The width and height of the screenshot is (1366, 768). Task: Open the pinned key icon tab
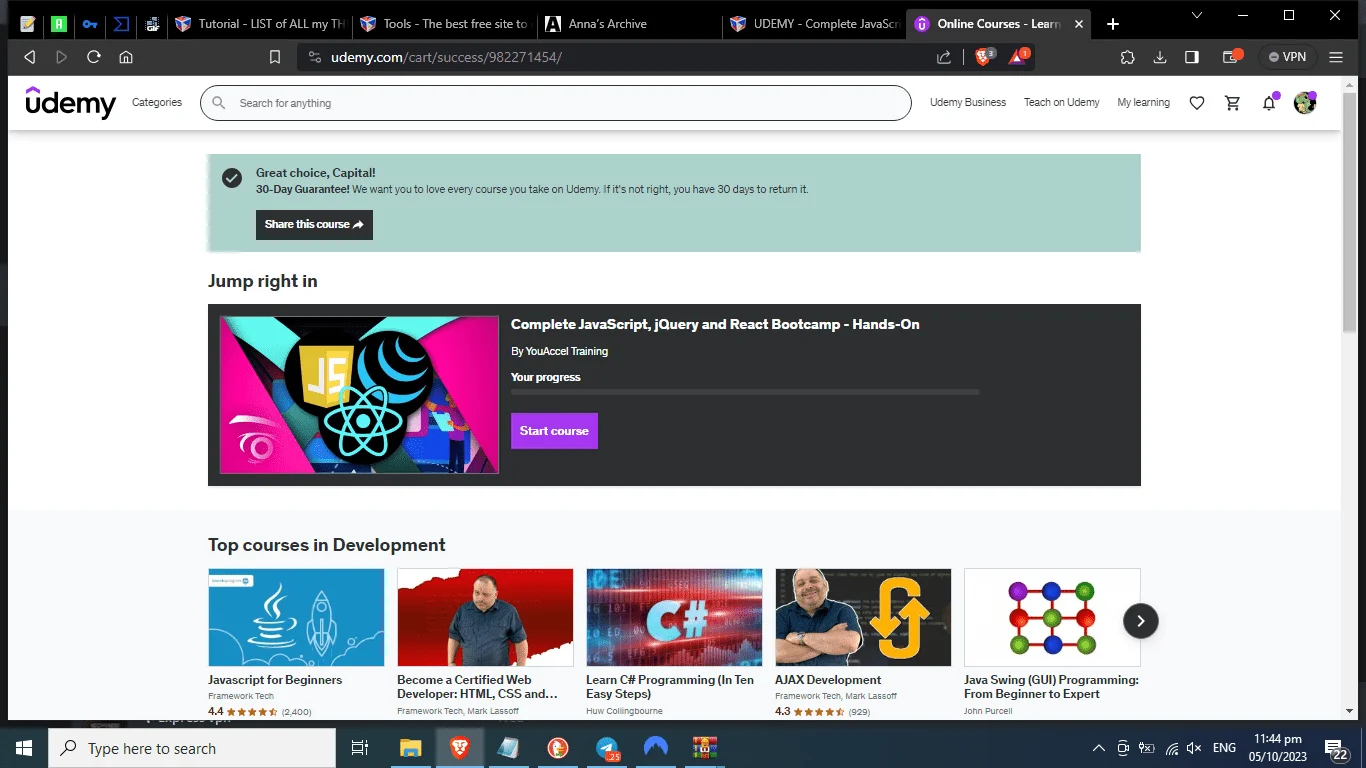coord(90,24)
